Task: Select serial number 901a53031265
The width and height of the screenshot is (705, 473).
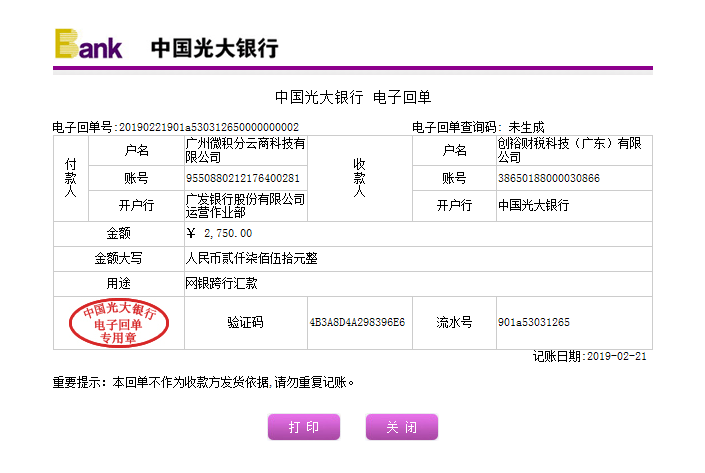Action: pyautogui.click(x=534, y=322)
